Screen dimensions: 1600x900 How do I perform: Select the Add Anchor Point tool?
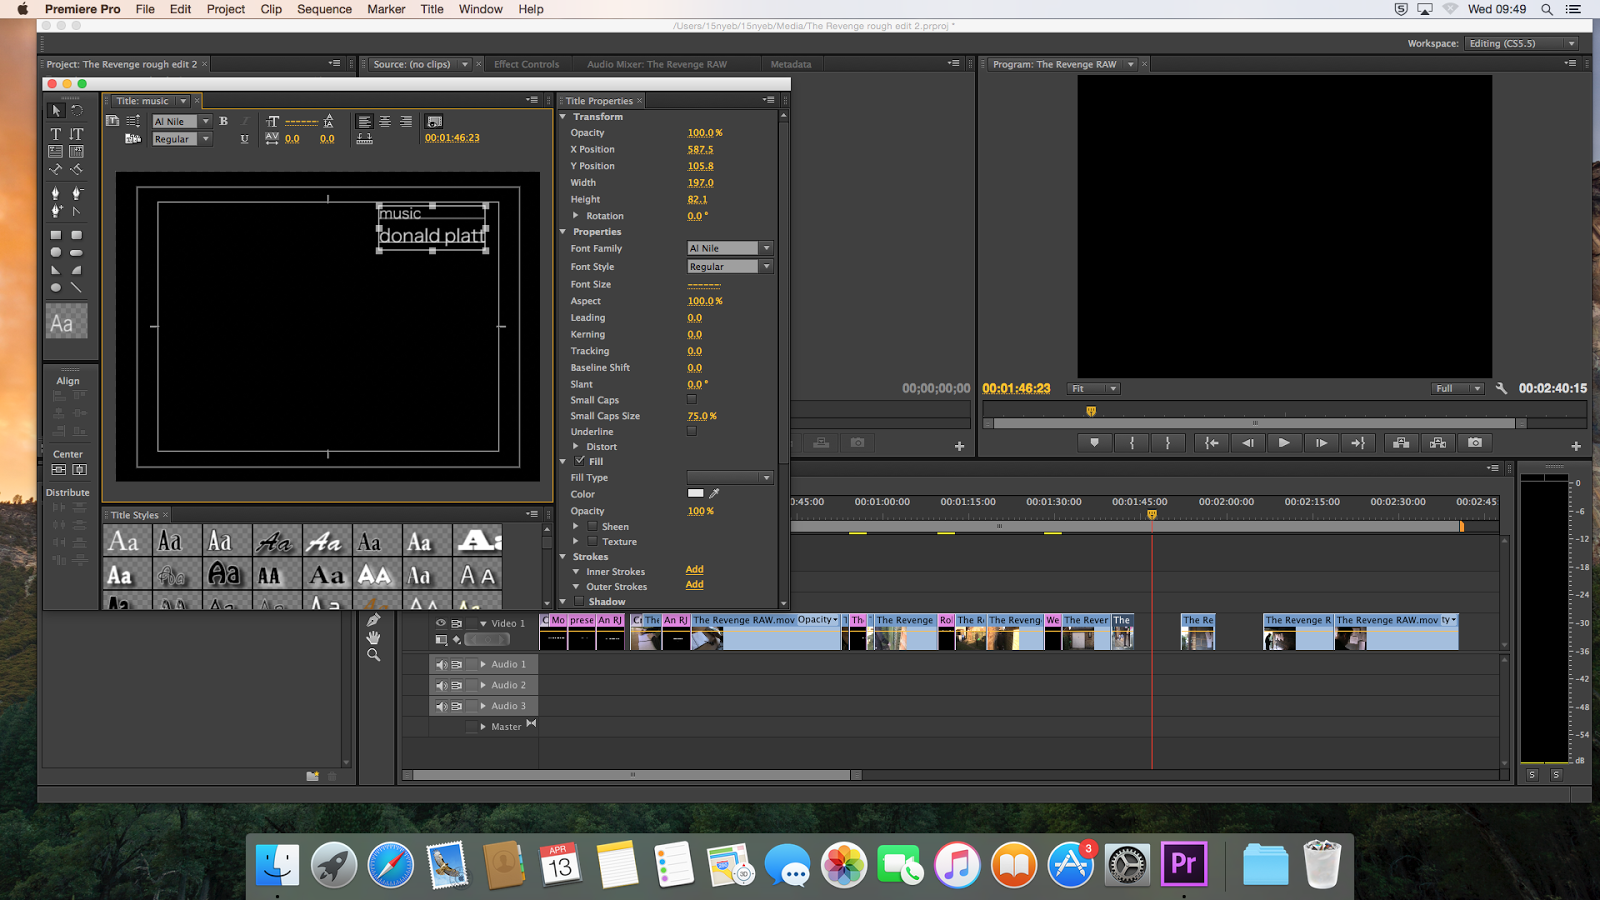(56, 210)
